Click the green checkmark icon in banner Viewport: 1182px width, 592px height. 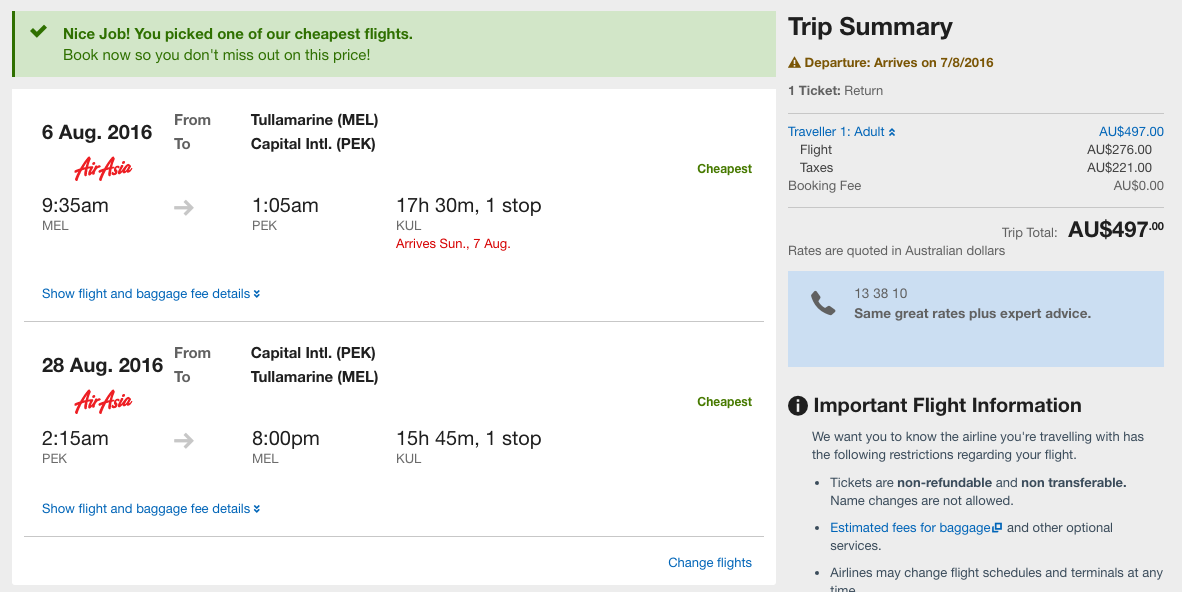(38, 32)
